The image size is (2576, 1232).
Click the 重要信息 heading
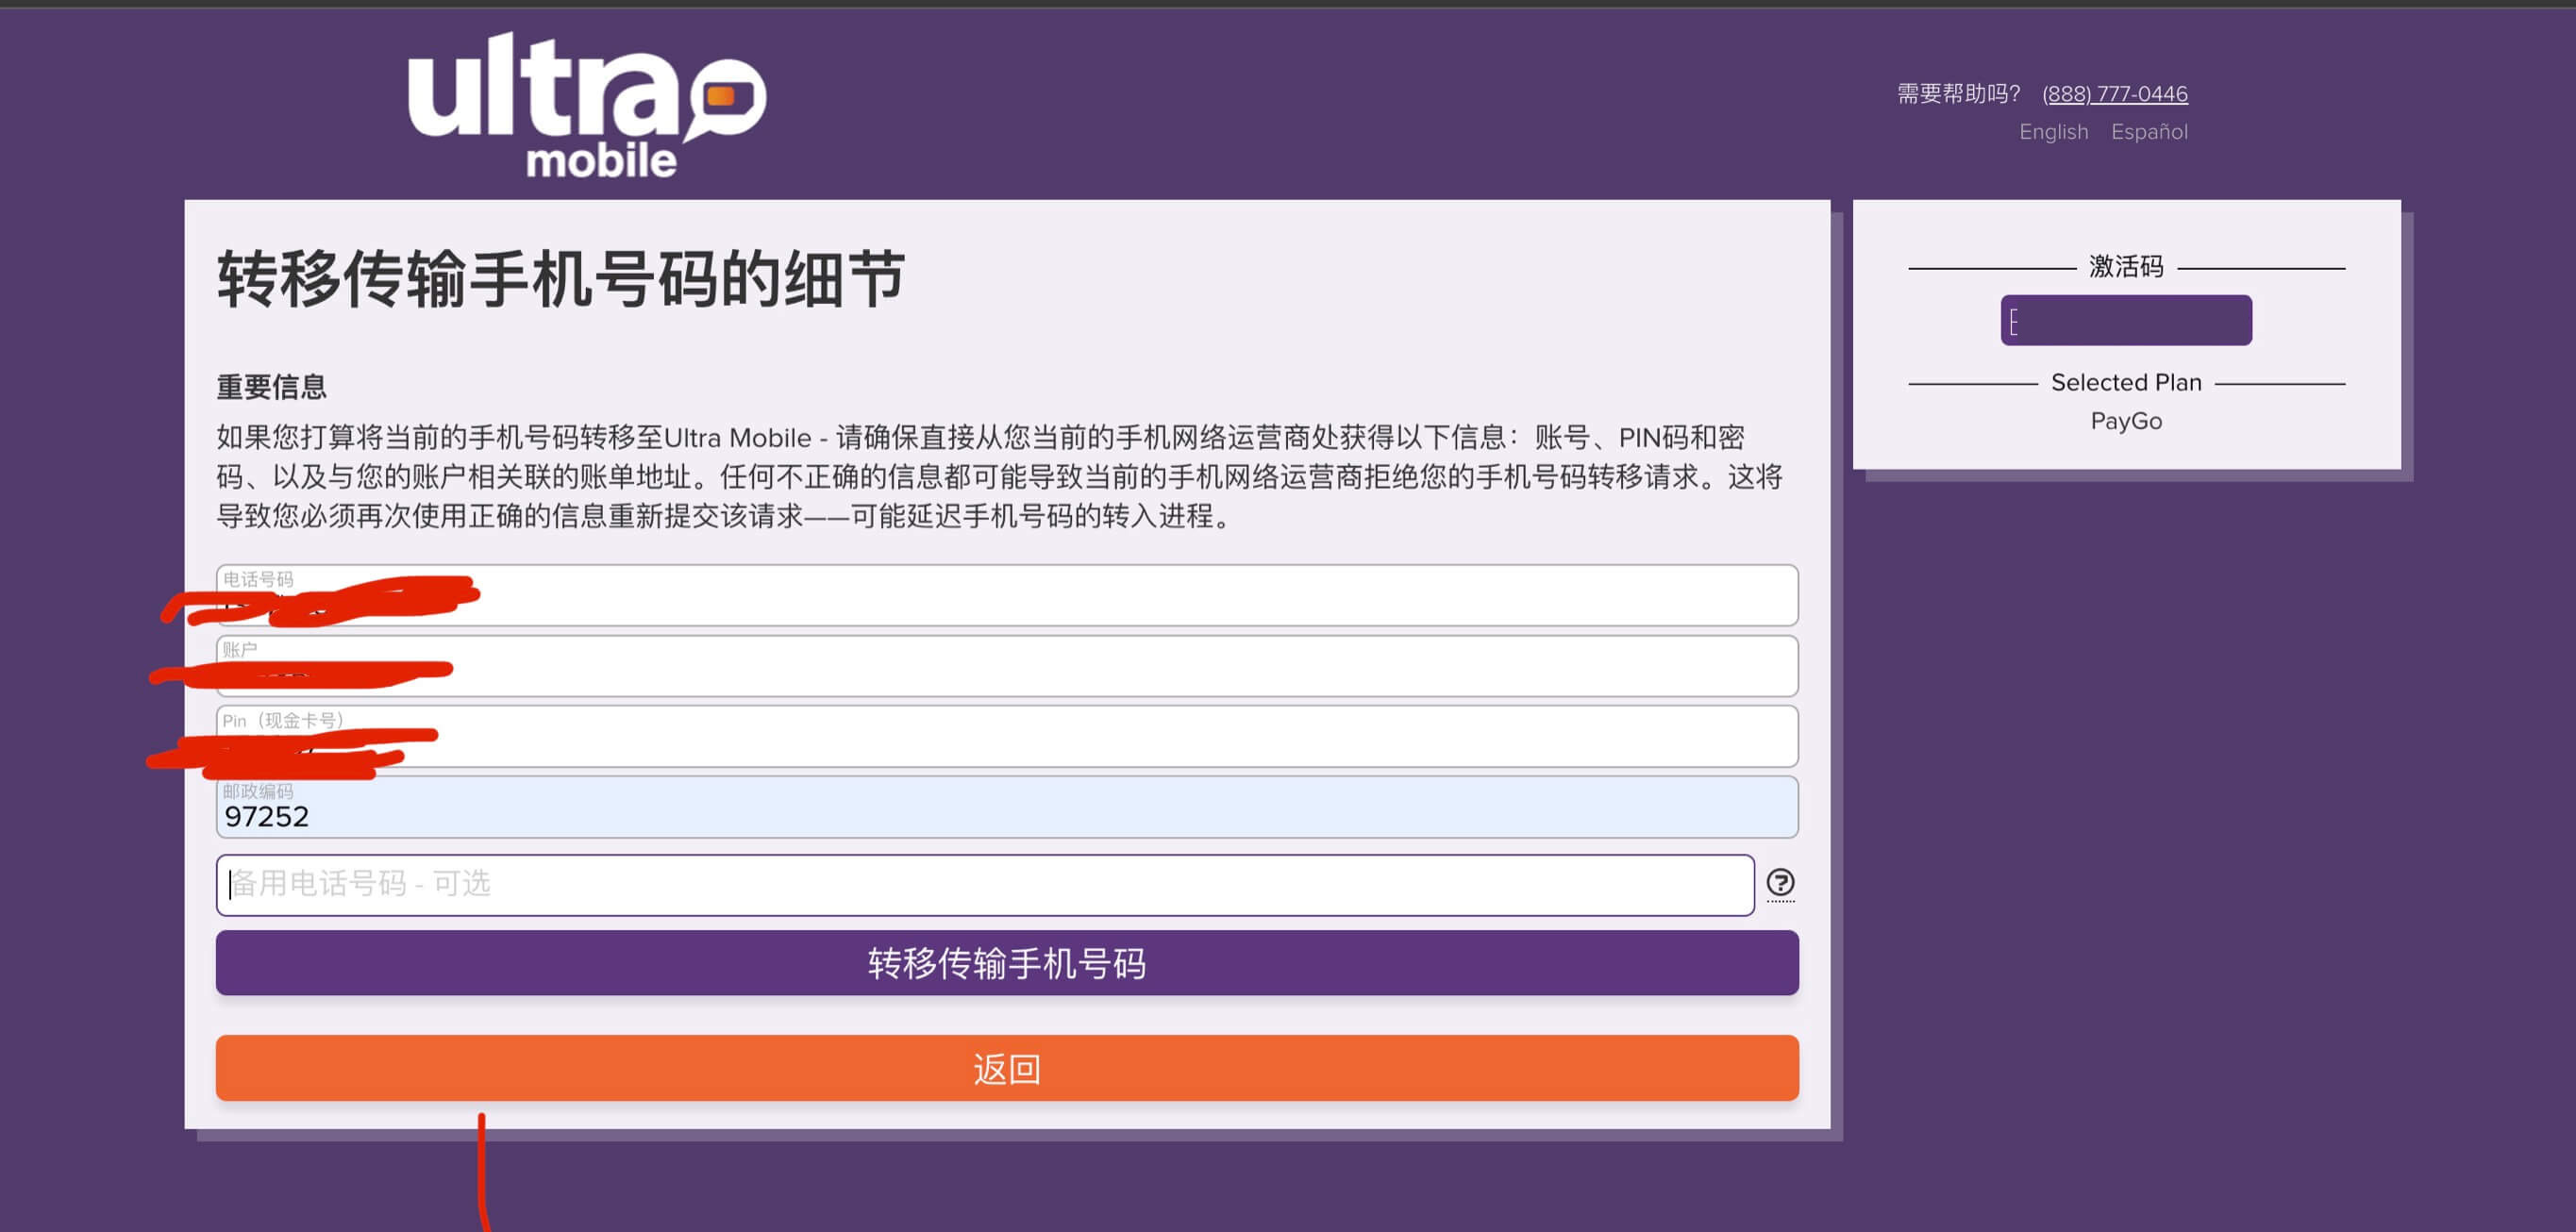point(272,386)
